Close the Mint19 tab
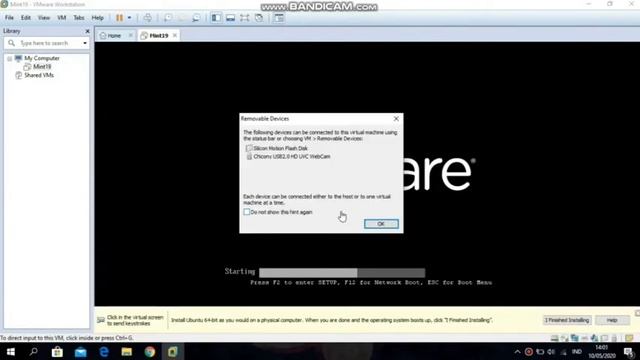 [175, 36]
